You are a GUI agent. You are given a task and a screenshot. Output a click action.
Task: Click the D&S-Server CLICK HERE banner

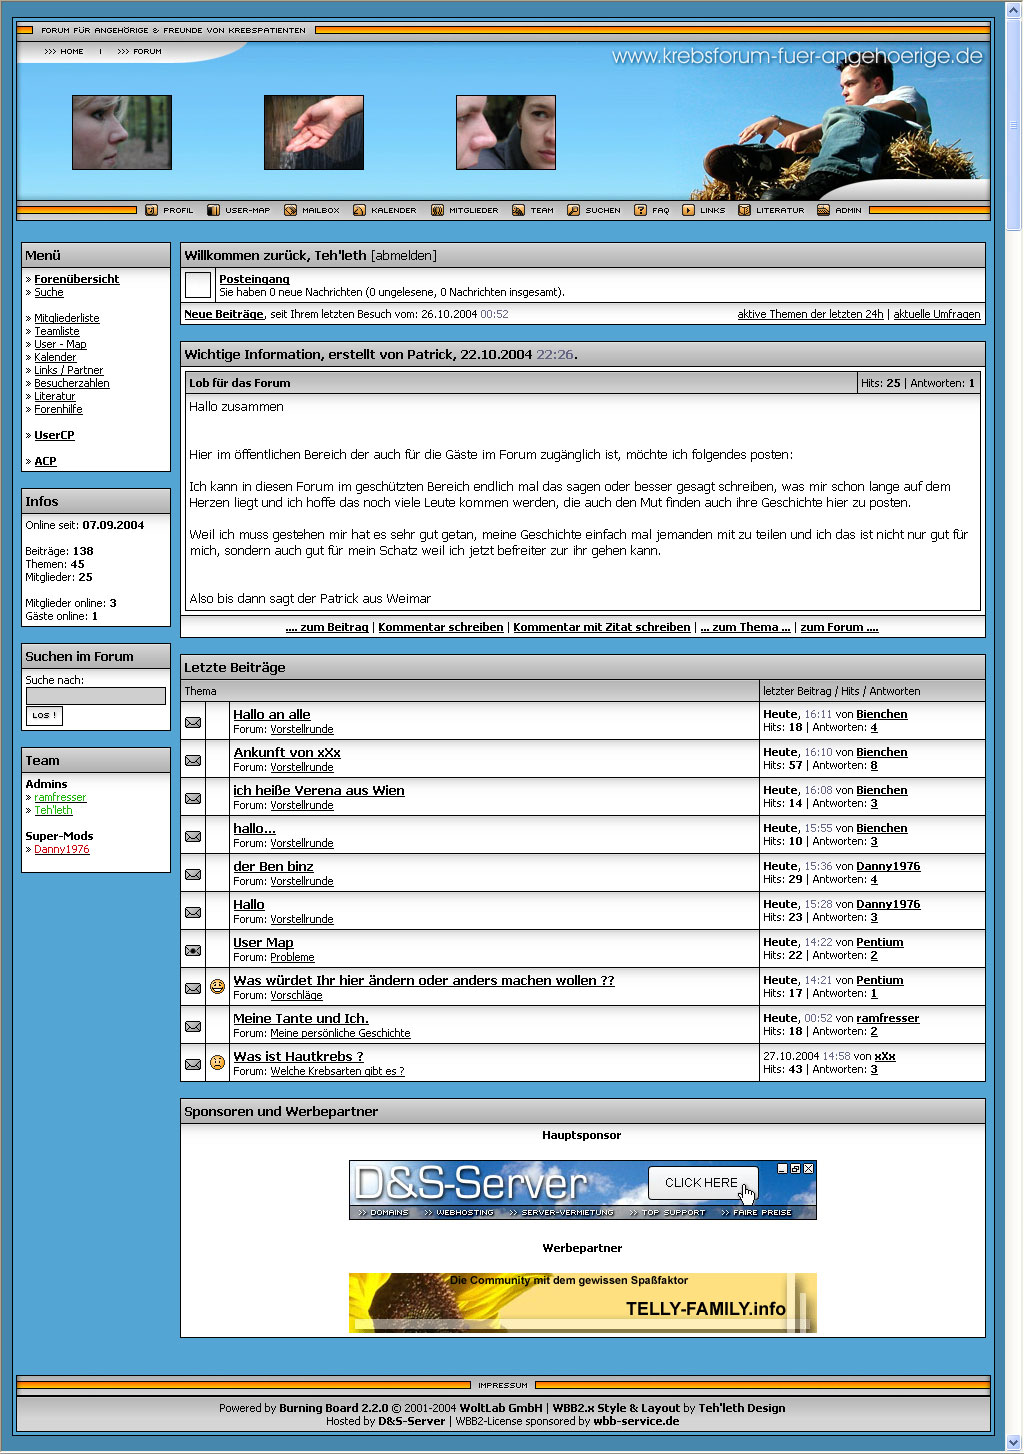pyautogui.click(x=582, y=1189)
